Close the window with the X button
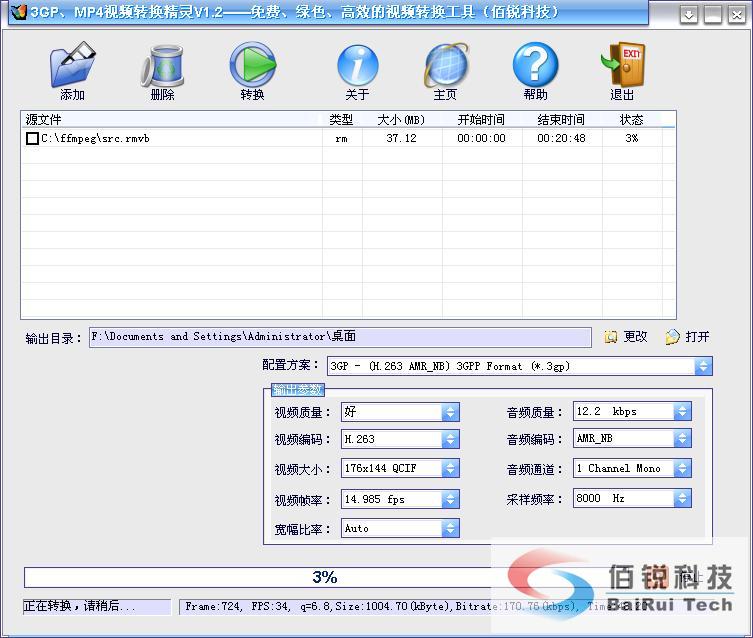 click(x=737, y=15)
